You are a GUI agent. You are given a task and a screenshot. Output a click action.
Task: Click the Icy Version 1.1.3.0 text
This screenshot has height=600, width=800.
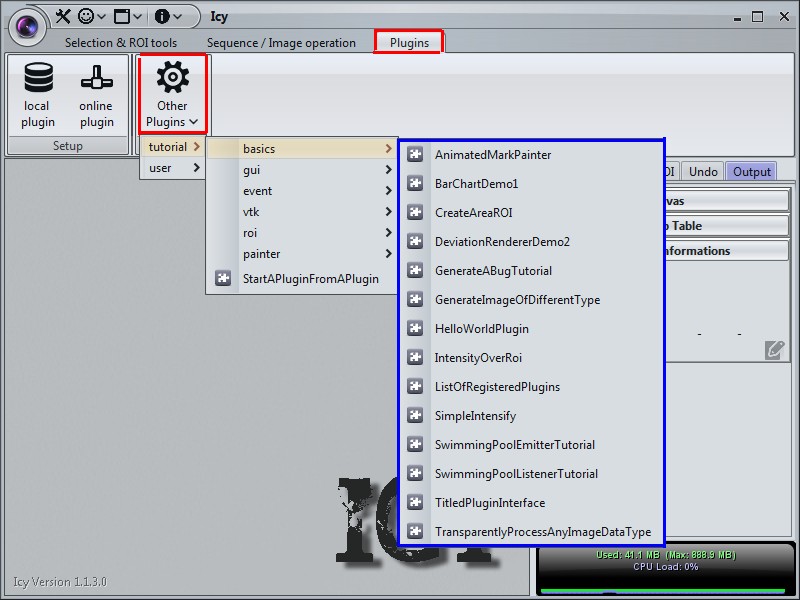tap(60, 582)
